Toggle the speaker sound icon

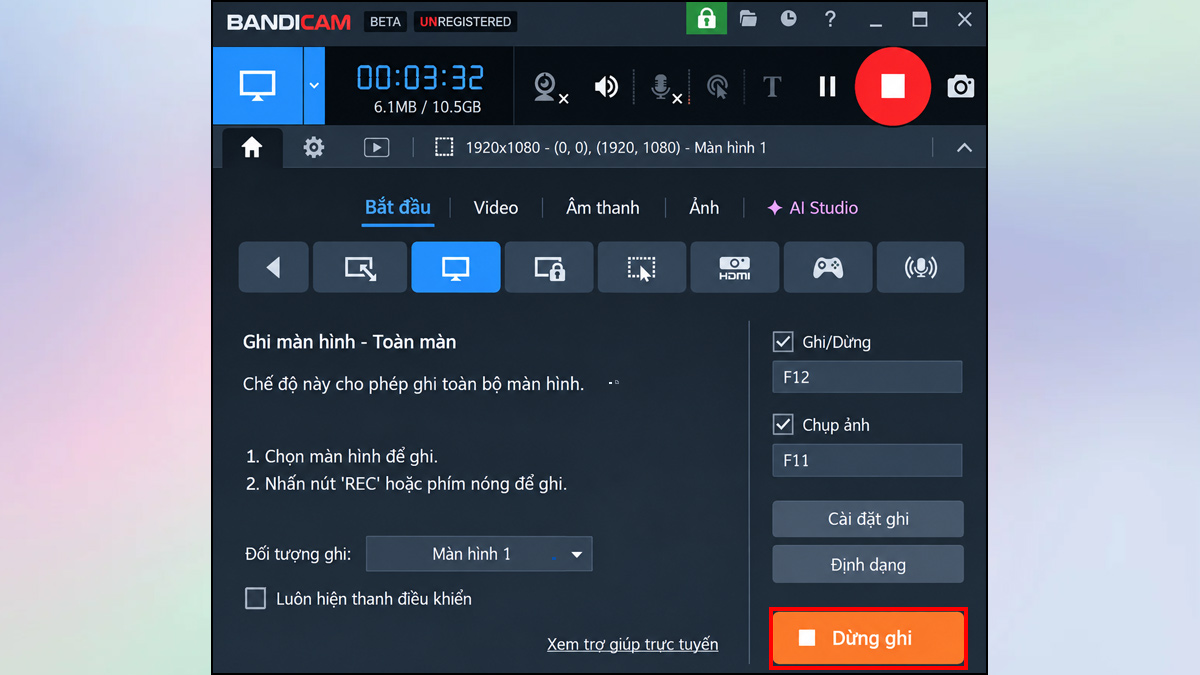(x=606, y=87)
